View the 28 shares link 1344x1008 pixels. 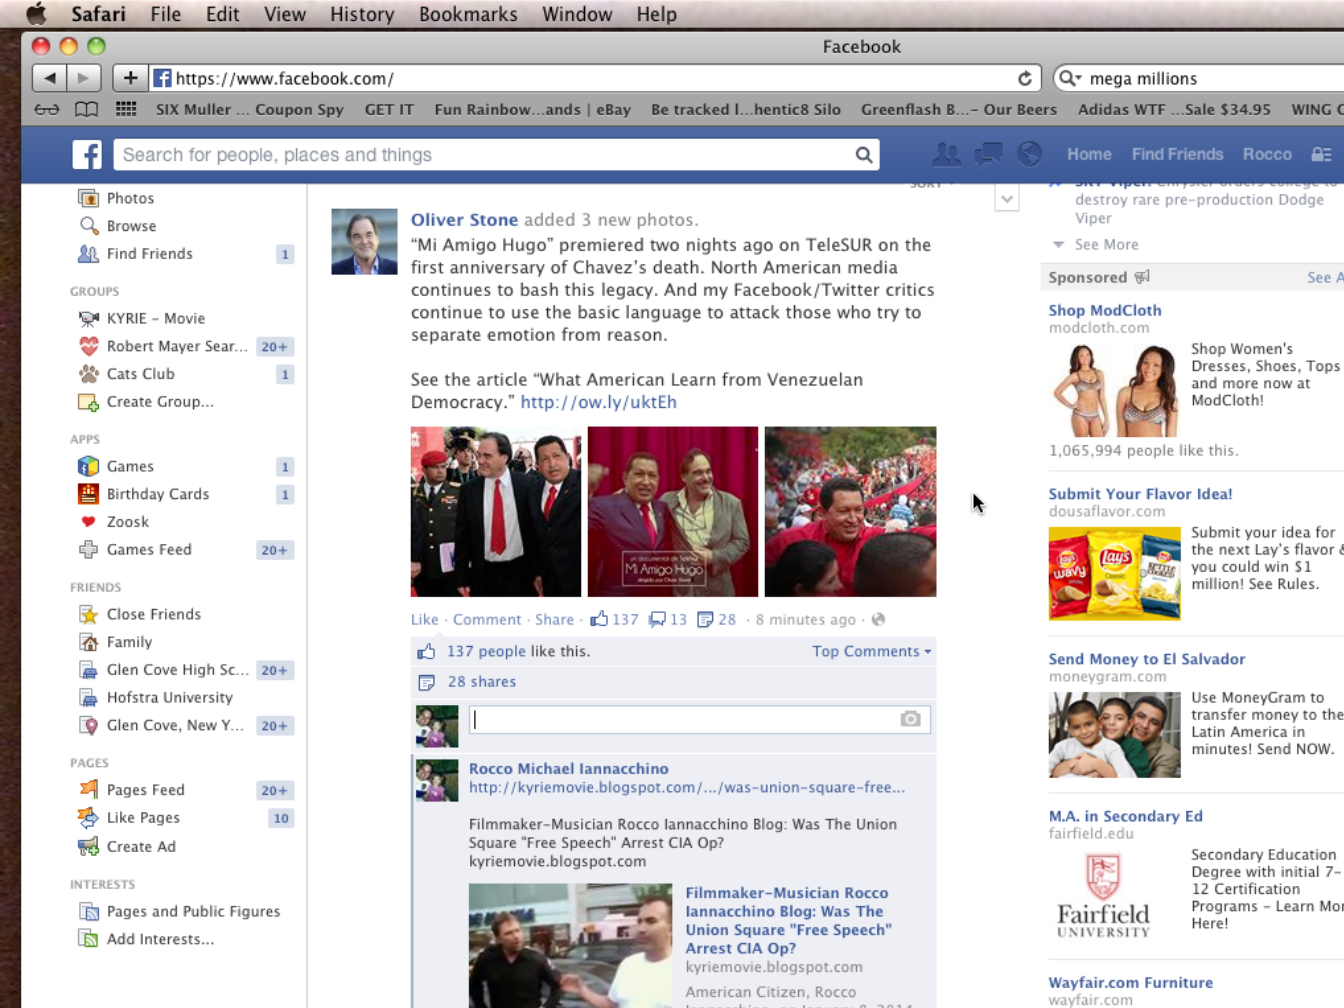pos(482,682)
